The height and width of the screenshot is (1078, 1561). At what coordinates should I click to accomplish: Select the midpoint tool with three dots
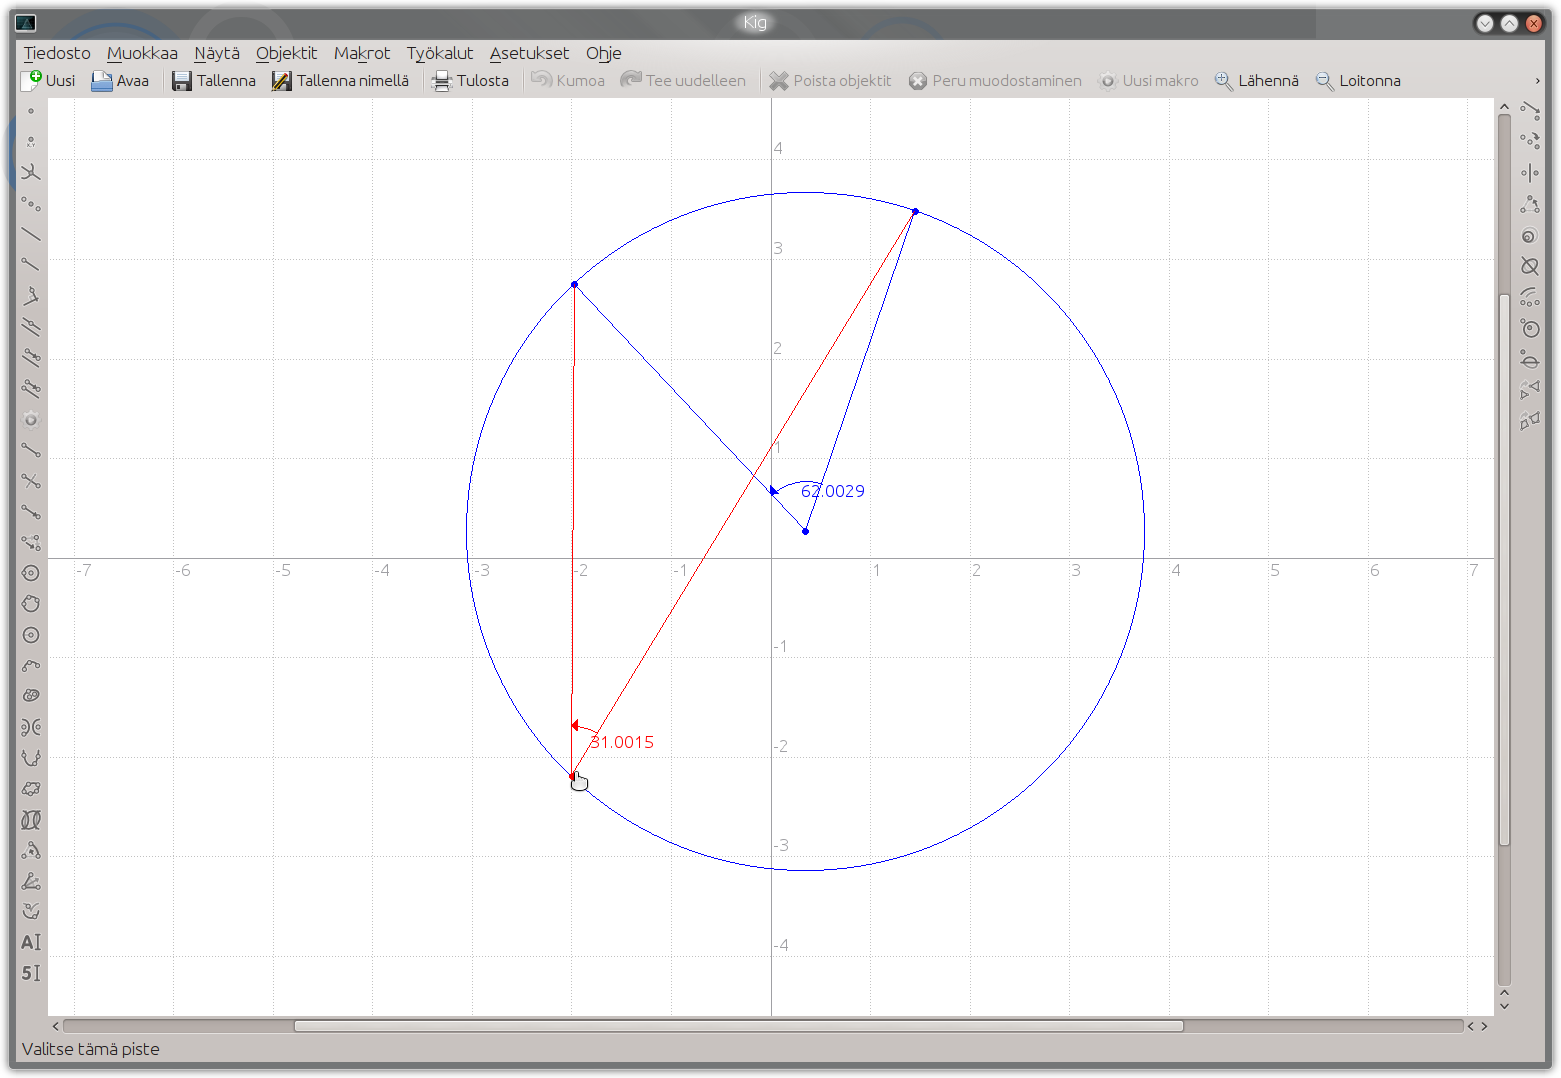point(31,204)
